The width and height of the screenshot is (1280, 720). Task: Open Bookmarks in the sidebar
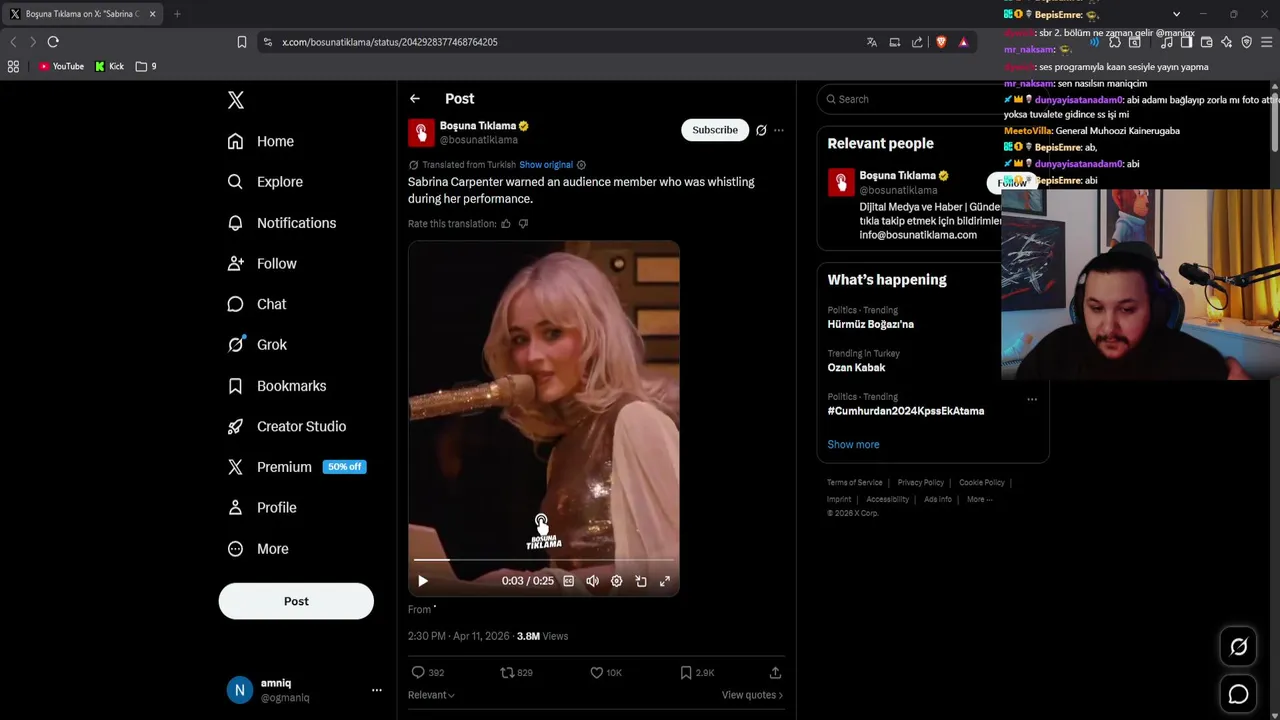coord(277,385)
